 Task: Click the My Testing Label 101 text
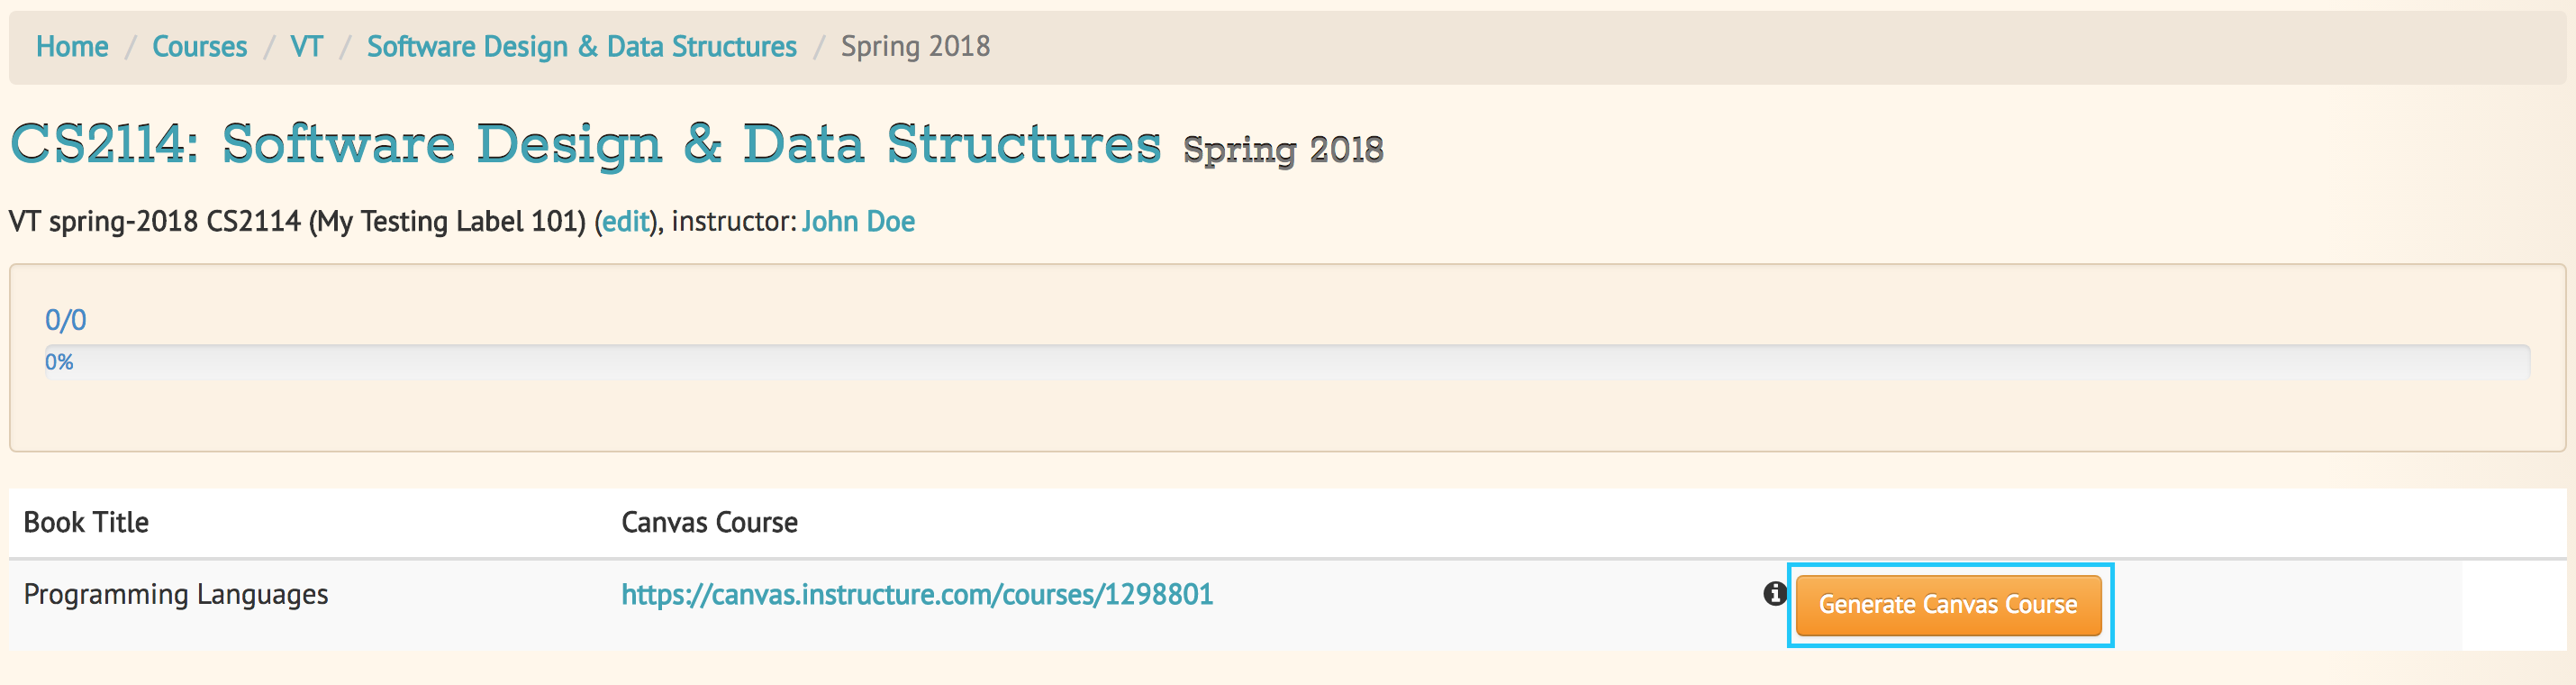[447, 221]
